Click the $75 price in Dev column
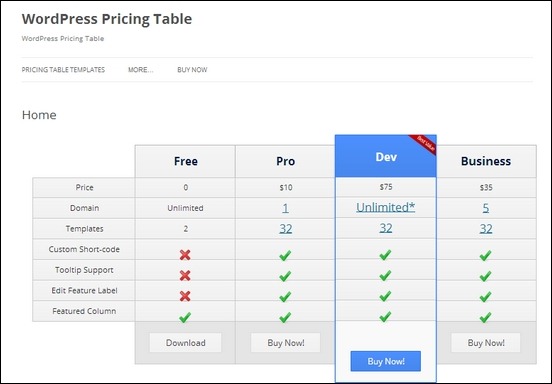The image size is (552, 384). 386,187
